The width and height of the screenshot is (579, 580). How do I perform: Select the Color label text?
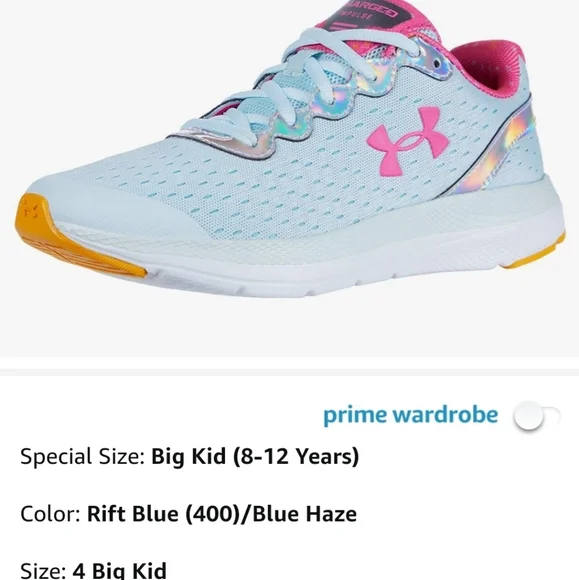50,514
